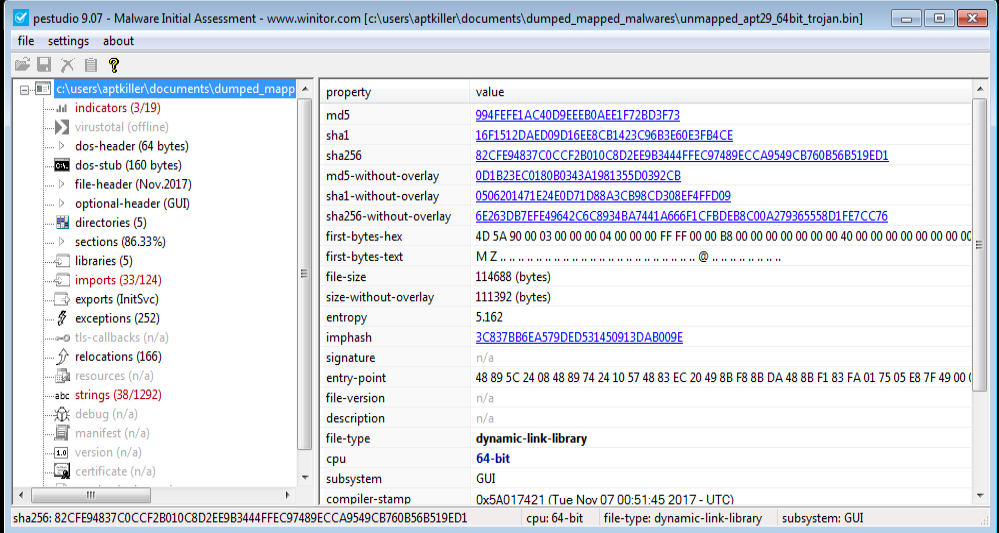The image size is (999, 533).
Task: Open the about menu
Action: [x=119, y=41]
